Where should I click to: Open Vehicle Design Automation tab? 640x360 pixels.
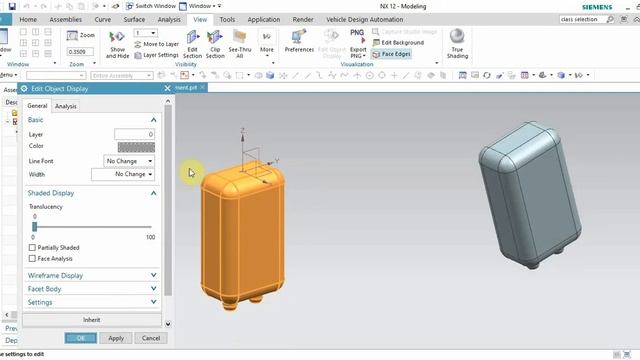click(x=364, y=19)
